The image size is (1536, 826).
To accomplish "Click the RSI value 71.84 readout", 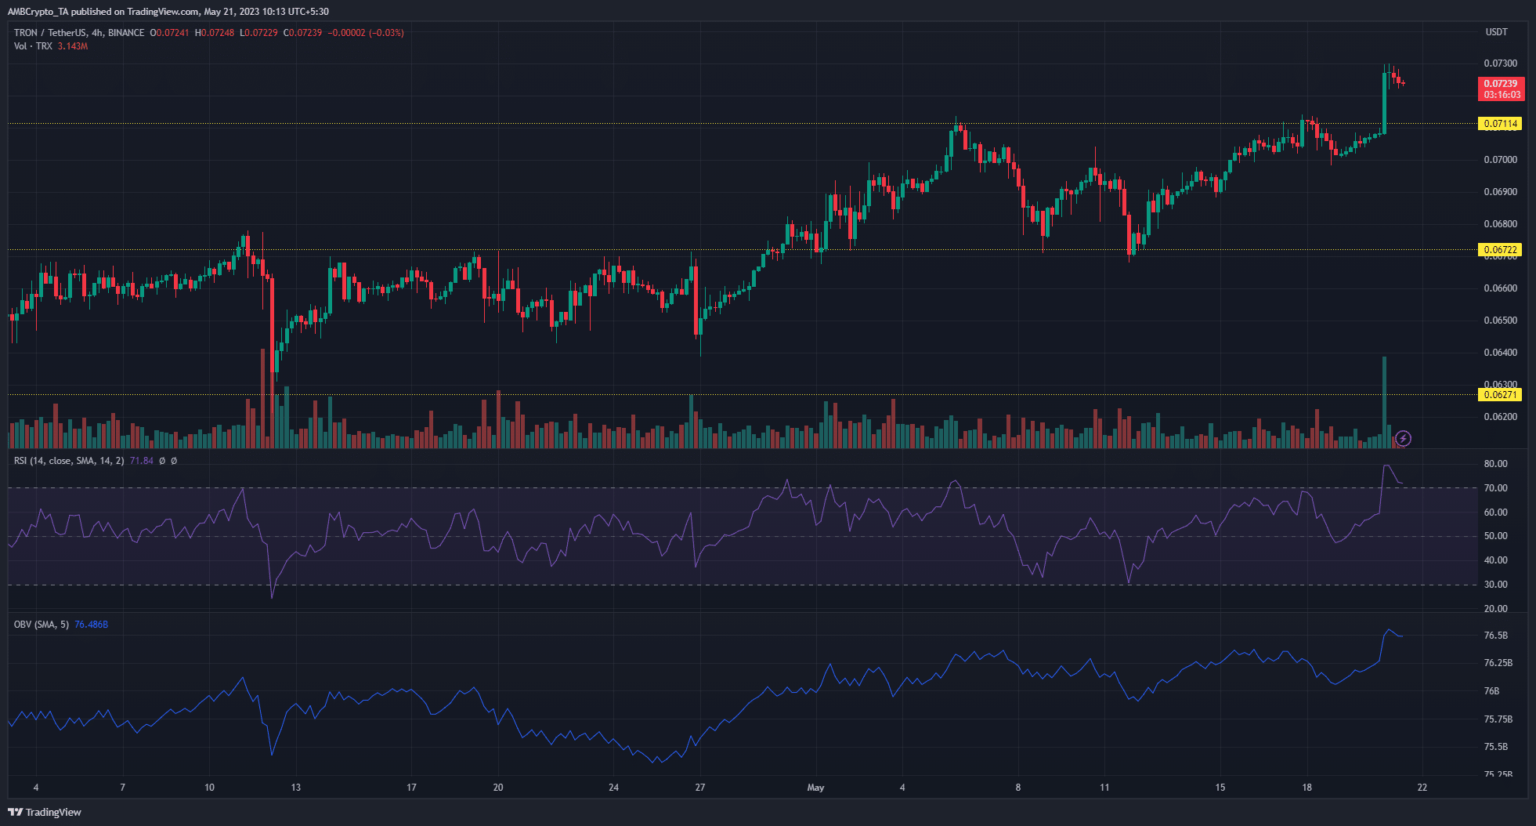I will point(141,461).
